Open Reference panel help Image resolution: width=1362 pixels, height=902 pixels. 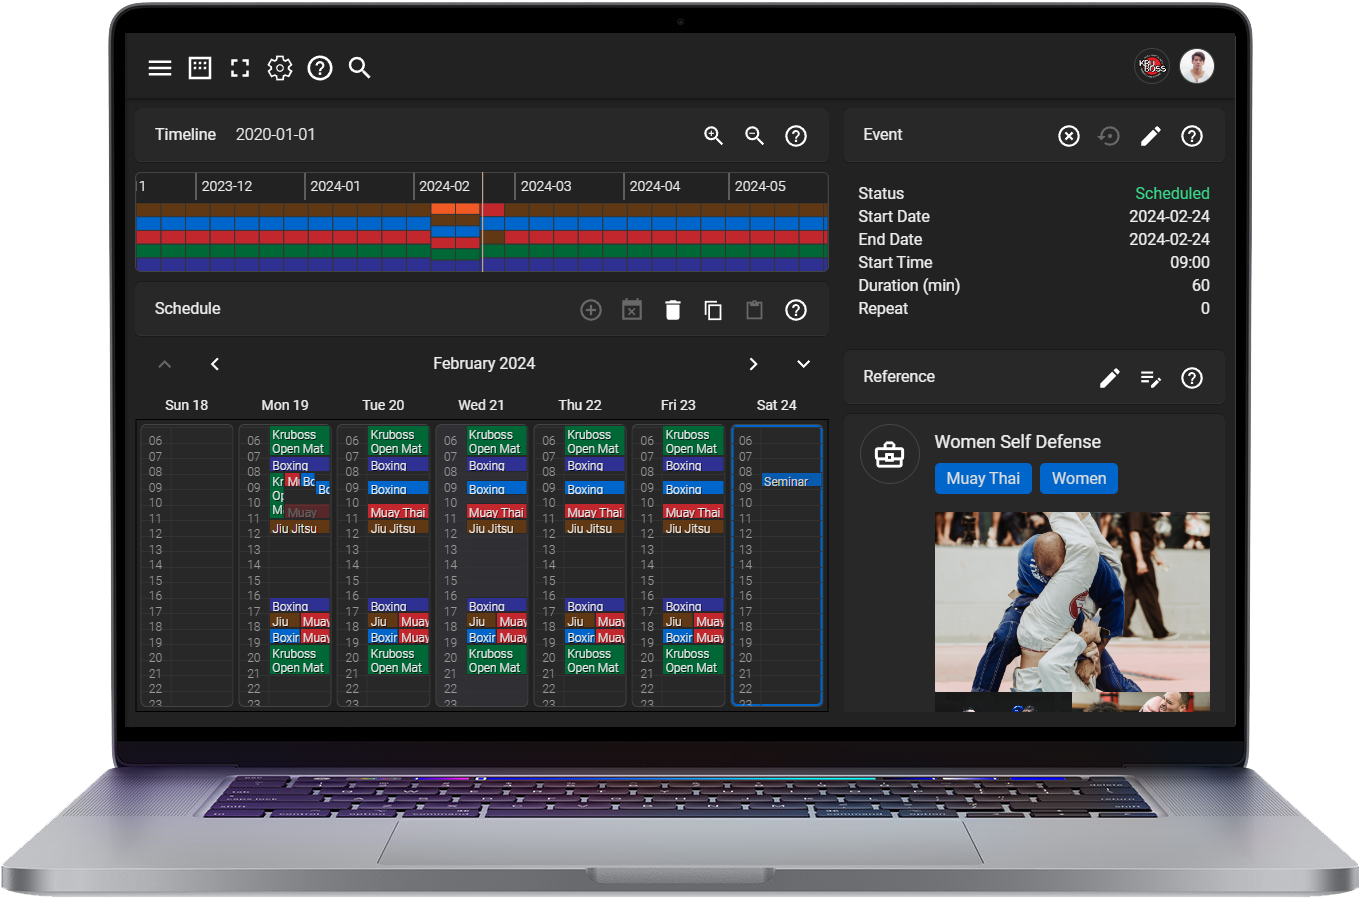(1192, 378)
